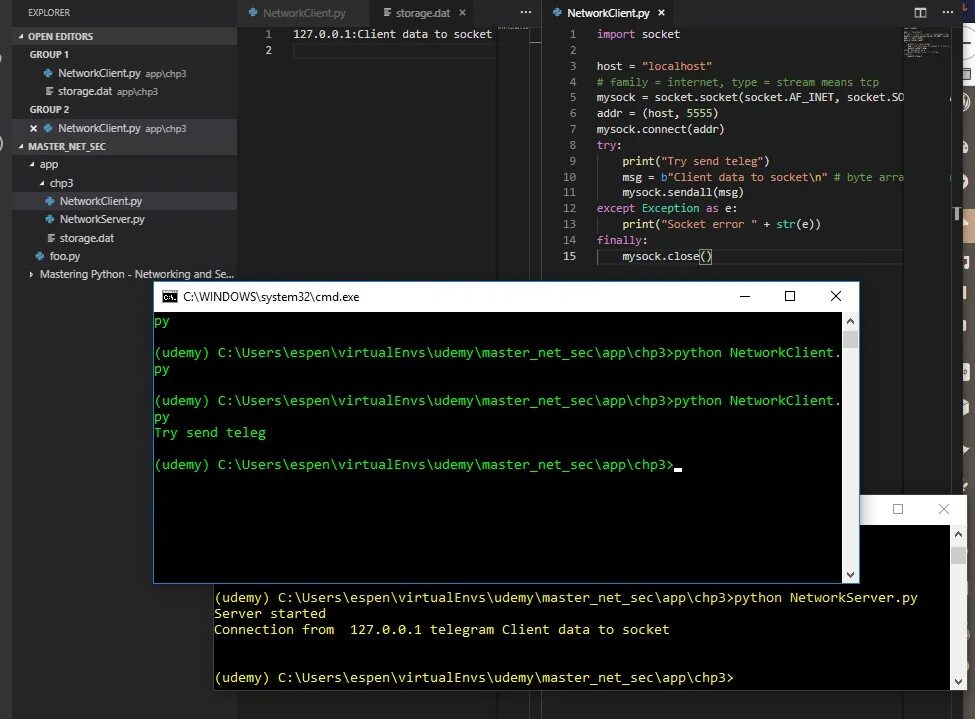Click line 1 text in storage.dat editor
This screenshot has width=975, height=719.
[392, 34]
